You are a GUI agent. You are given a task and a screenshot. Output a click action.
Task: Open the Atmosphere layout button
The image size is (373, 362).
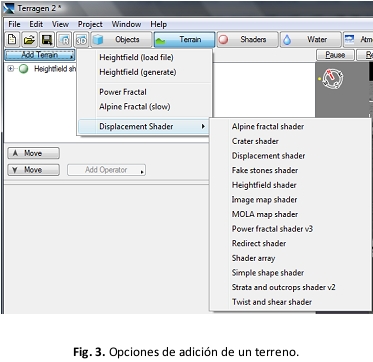coord(358,40)
